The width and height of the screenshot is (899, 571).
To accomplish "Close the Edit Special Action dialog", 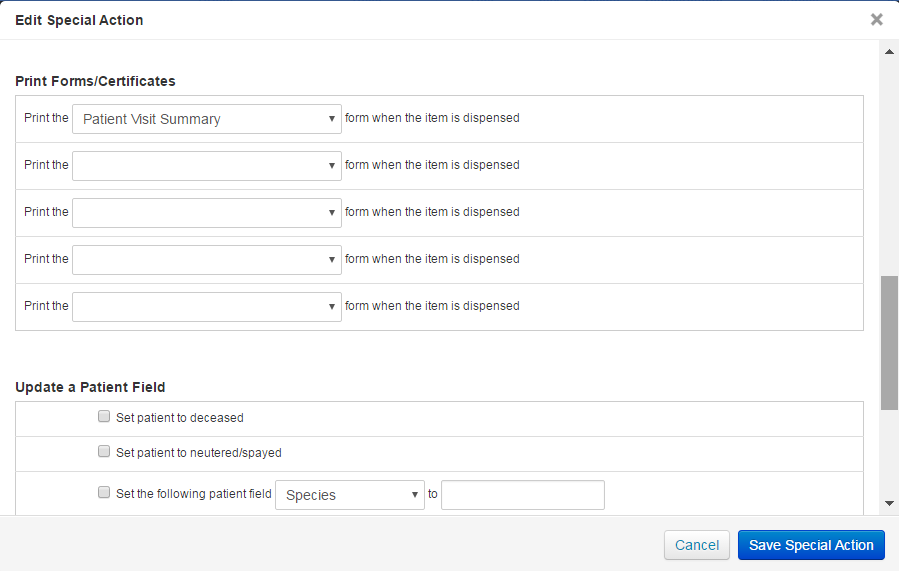I will (x=876, y=19).
